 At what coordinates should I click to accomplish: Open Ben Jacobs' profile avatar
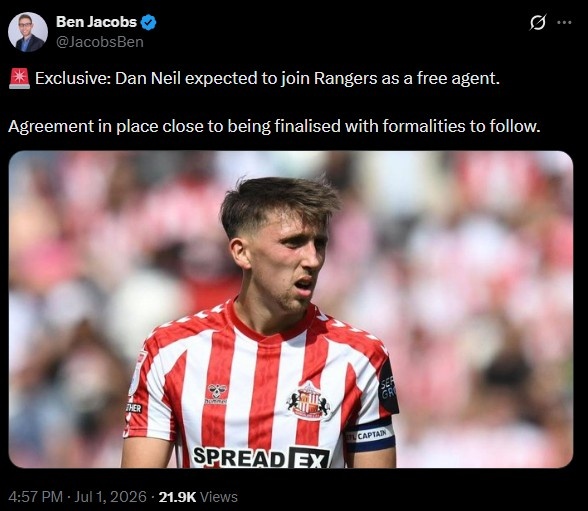pyautogui.click(x=28, y=32)
